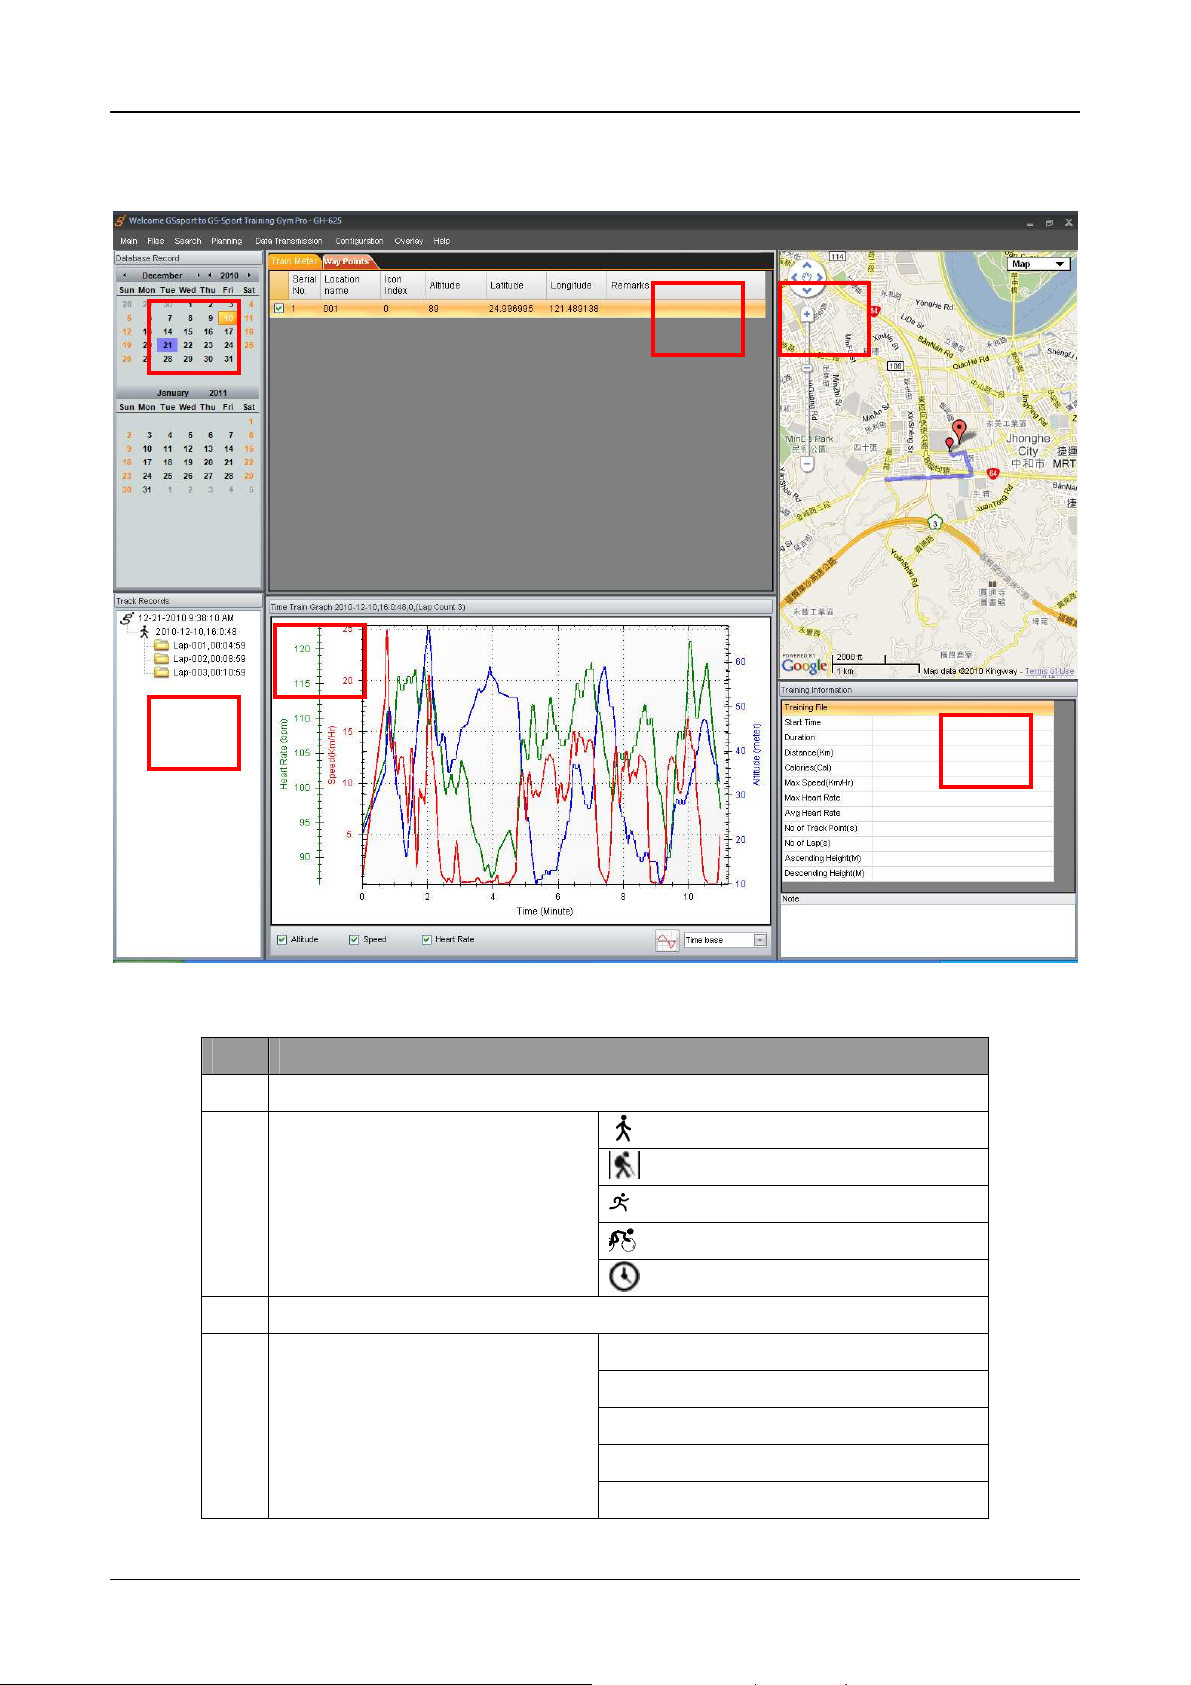1191x1685 pixels.
Task: Open the Terms of Use link
Action: click(x=1049, y=672)
